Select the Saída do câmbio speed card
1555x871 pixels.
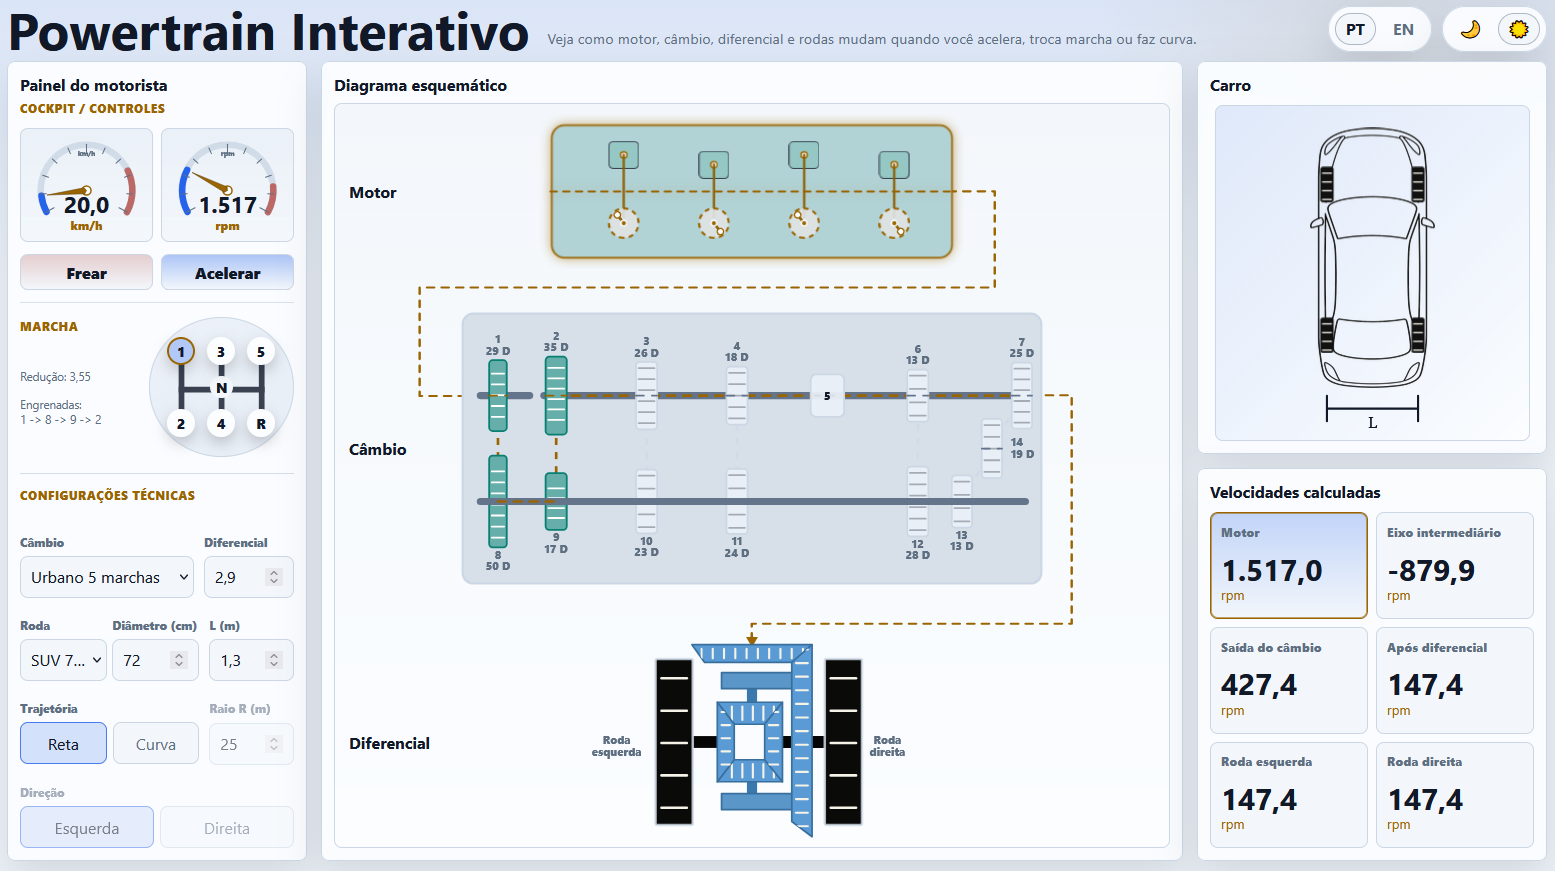[x=1288, y=680]
